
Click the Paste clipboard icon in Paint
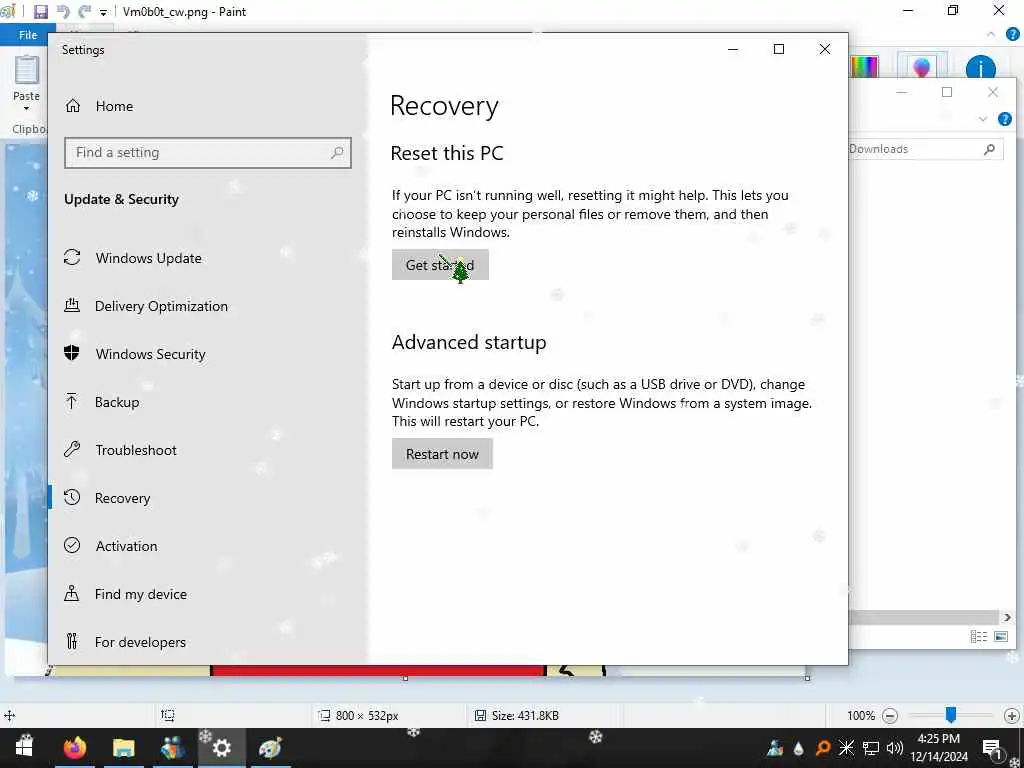27,71
